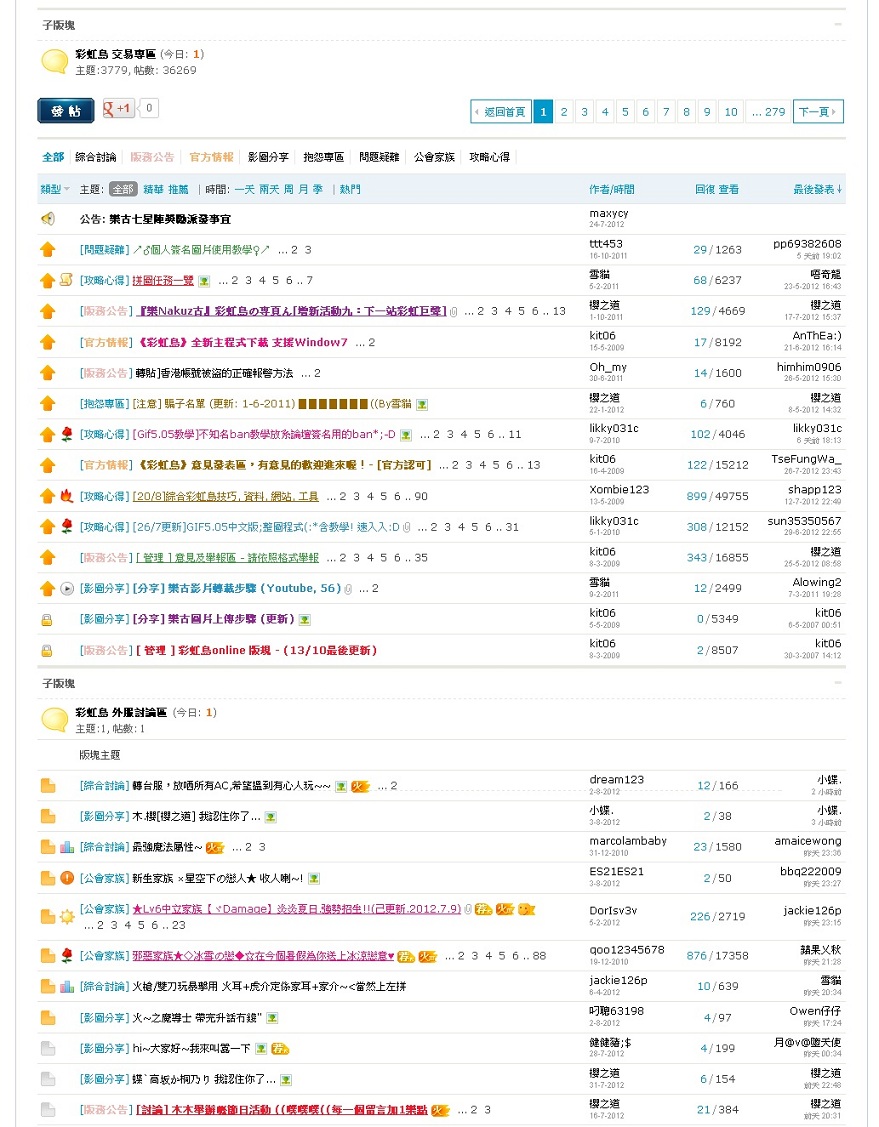Open author profile Xombie123
The width and height of the screenshot is (879, 1127).
pos(619,489)
